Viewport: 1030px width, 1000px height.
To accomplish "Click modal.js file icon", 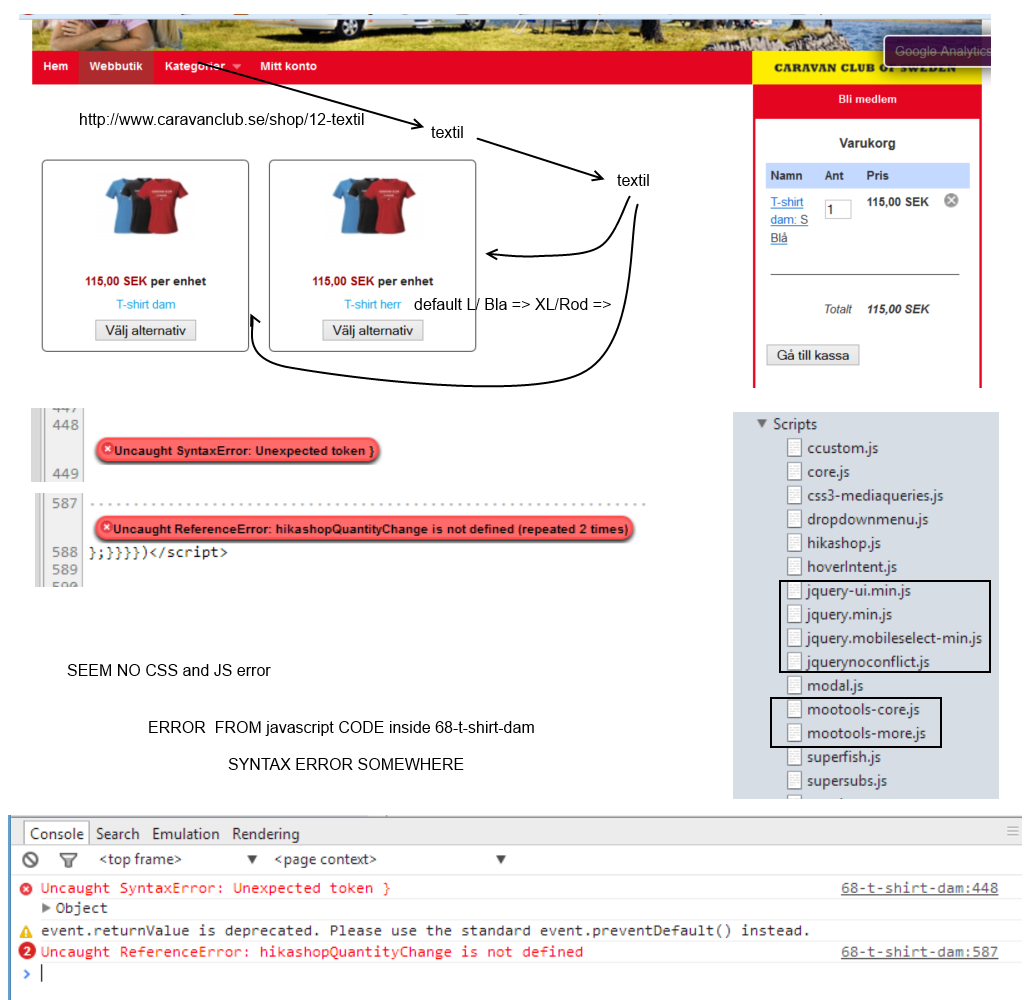I will point(794,685).
